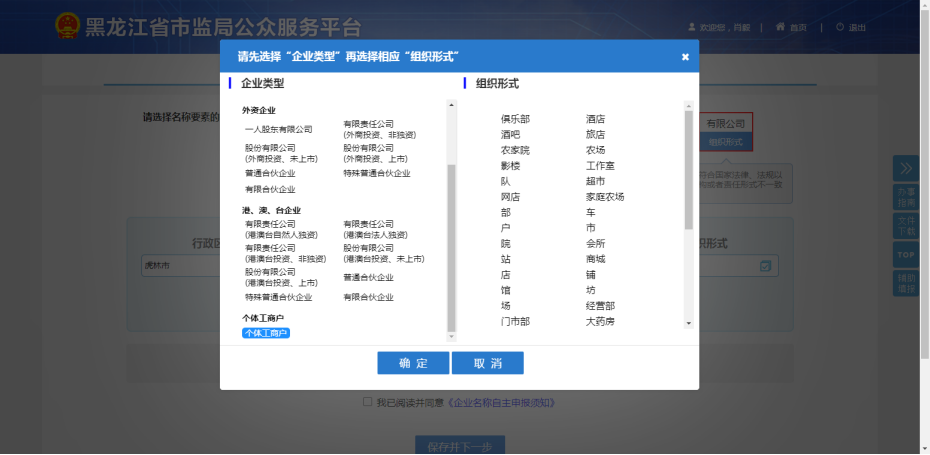The height and width of the screenshot is (455, 930).
Task: Select 股份有限公司(外商投资、上市)
Action: 375,153
